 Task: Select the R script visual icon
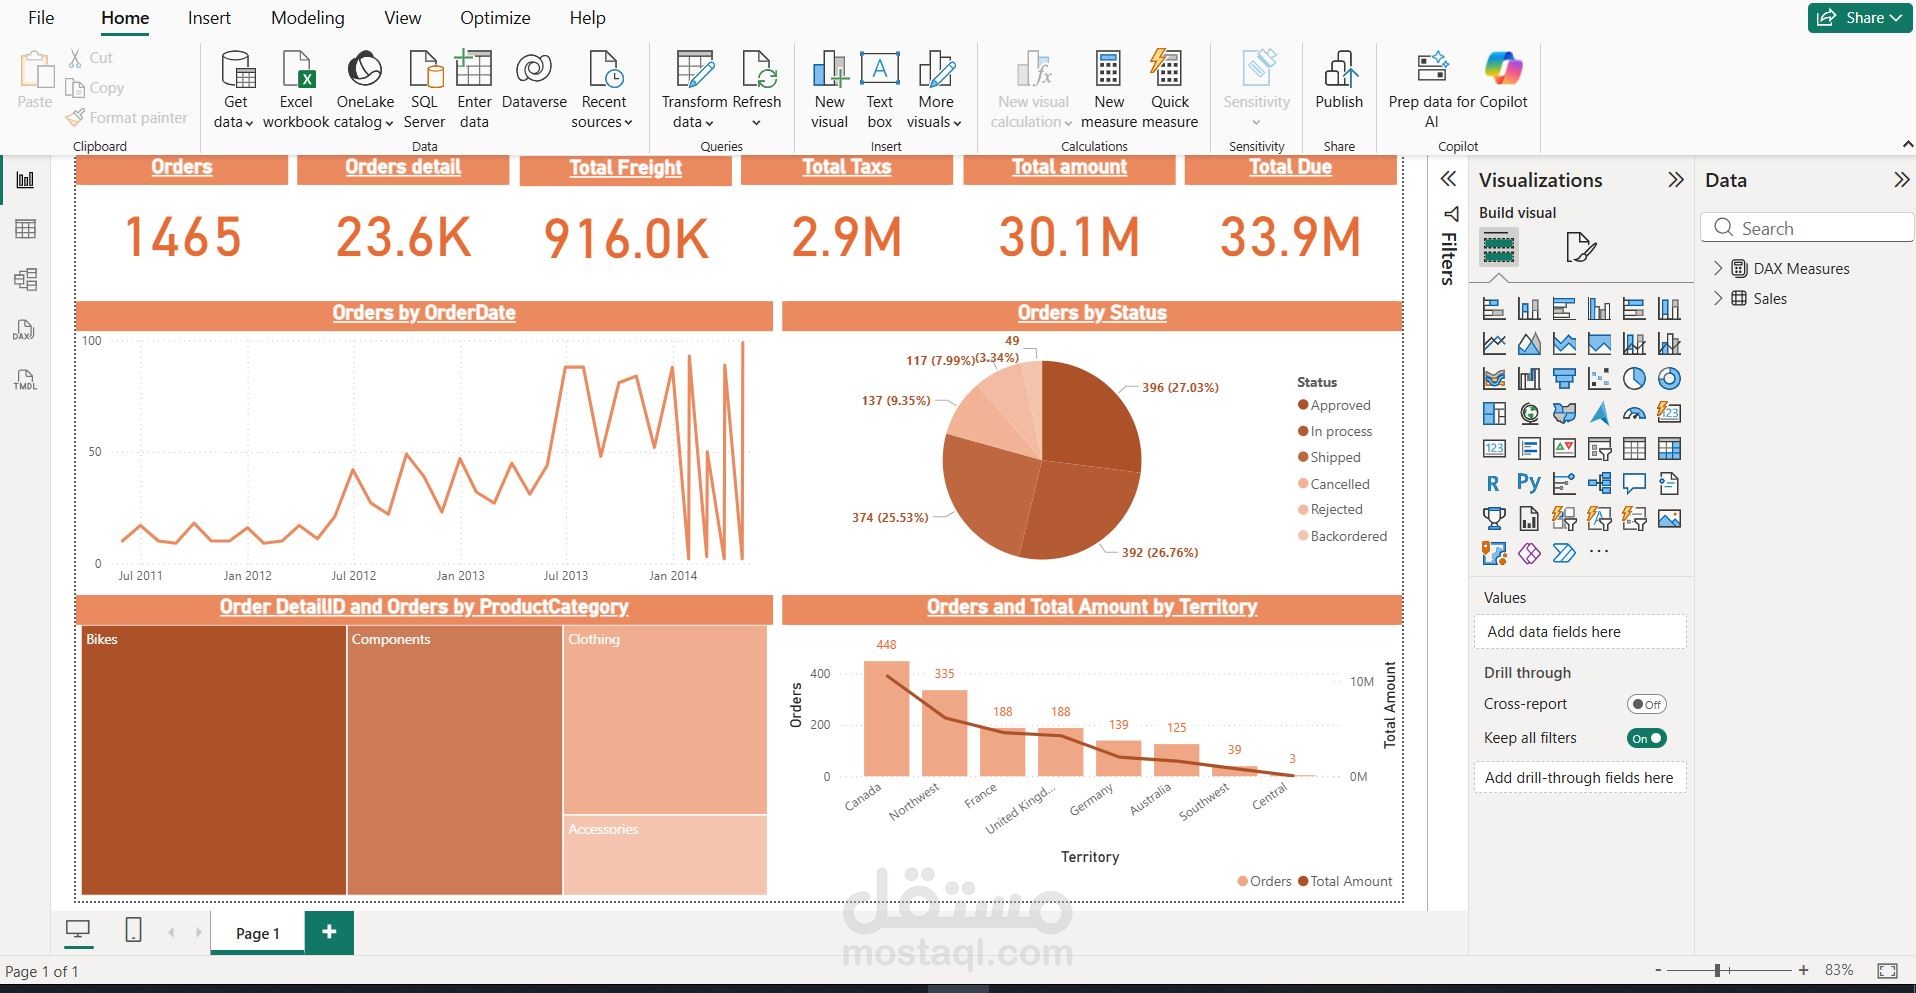[x=1494, y=483]
